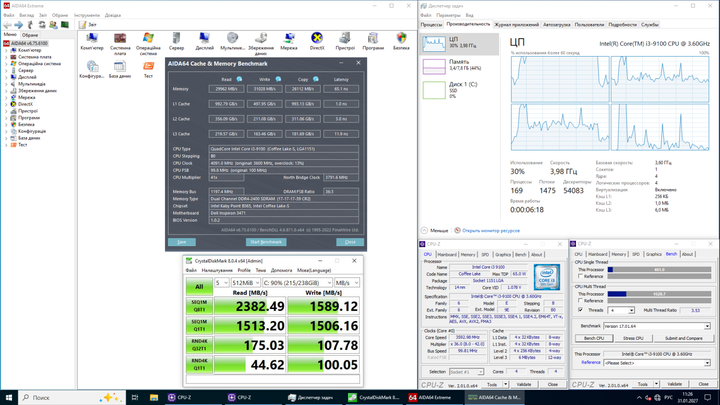Click the info icon next to Write column
Image resolution: width=720 pixels, height=405 pixels.
278,79
